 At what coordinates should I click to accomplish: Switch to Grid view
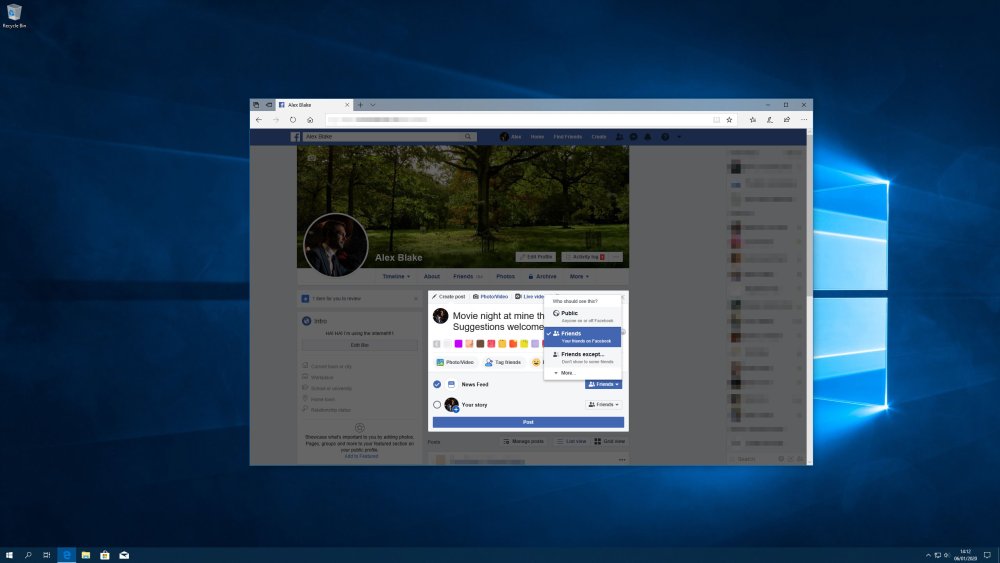point(610,441)
